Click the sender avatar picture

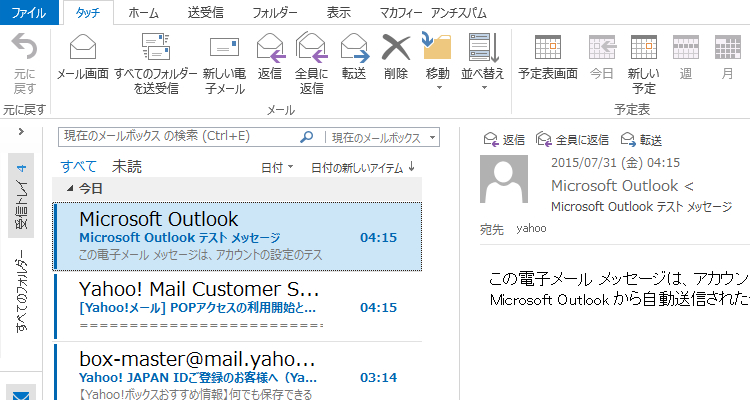(x=504, y=179)
